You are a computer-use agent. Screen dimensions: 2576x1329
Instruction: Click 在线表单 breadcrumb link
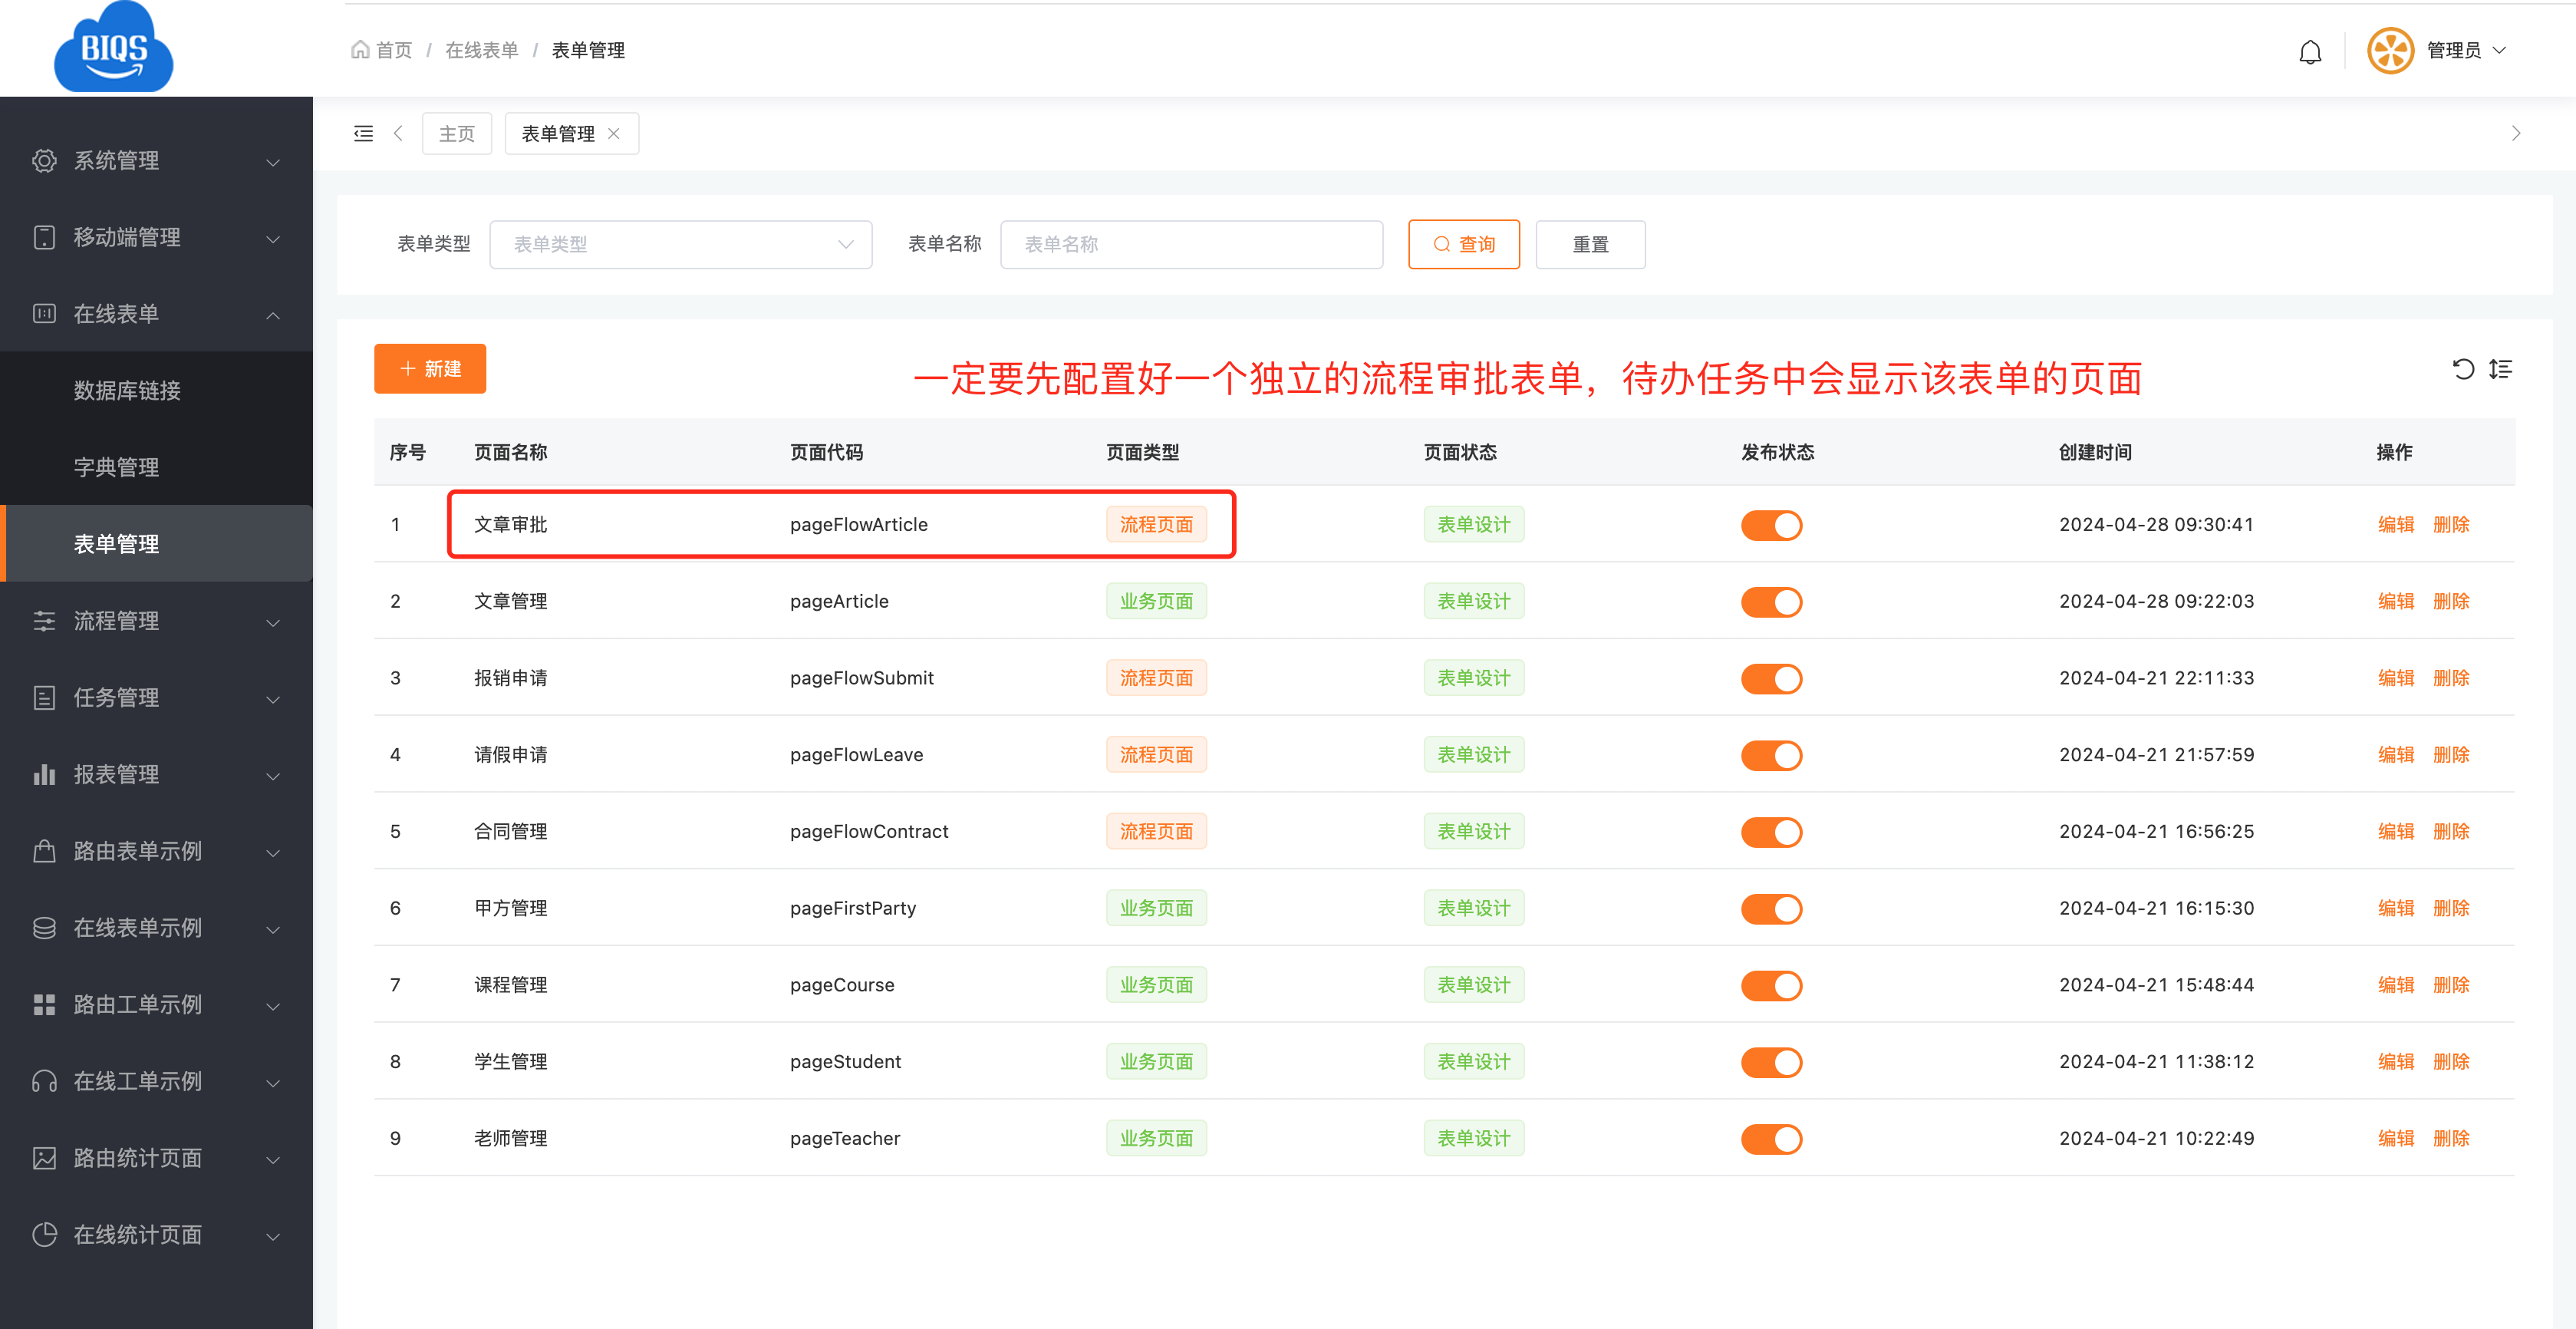pos(482,50)
